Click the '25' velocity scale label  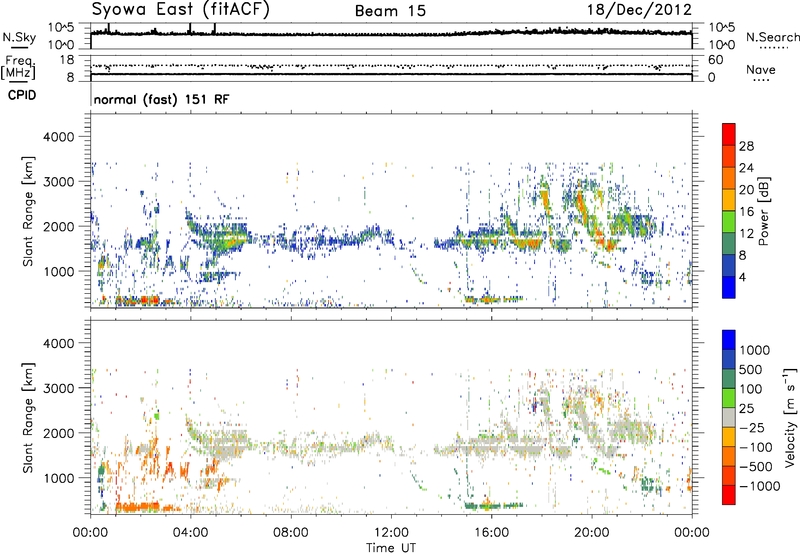coord(747,409)
